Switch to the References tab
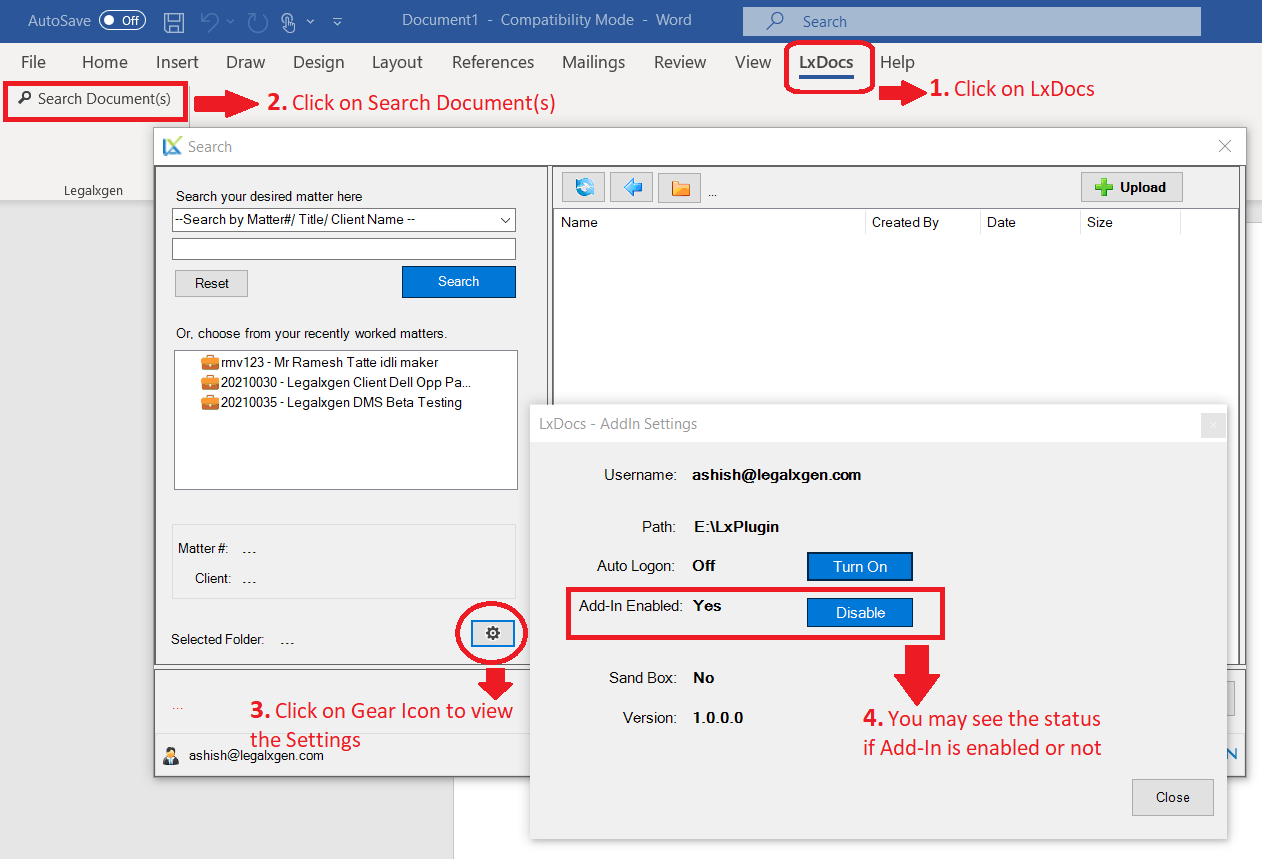This screenshot has width=1262, height=859. pos(493,62)
